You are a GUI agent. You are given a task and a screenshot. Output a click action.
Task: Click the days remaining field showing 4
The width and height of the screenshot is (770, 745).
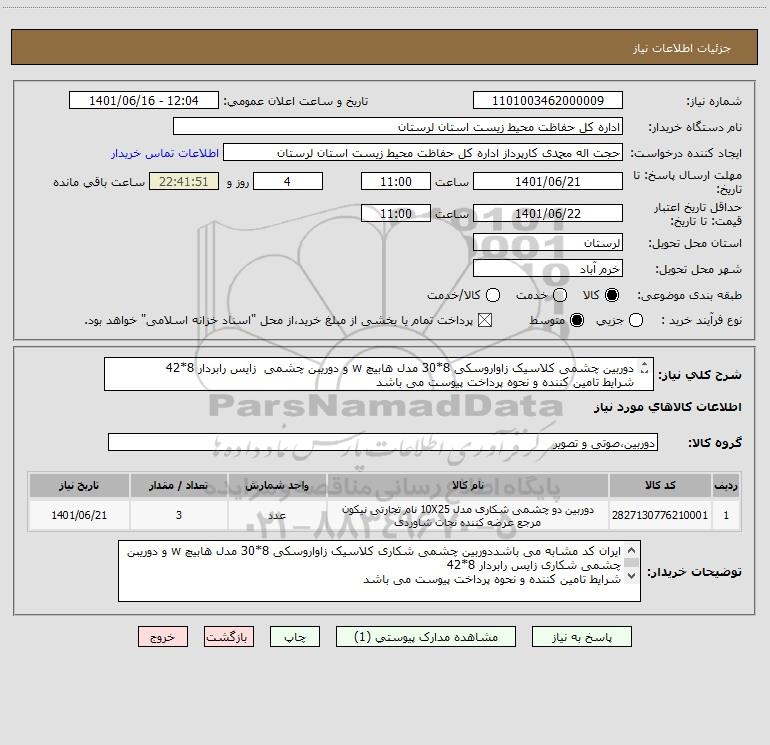point(288,181)
